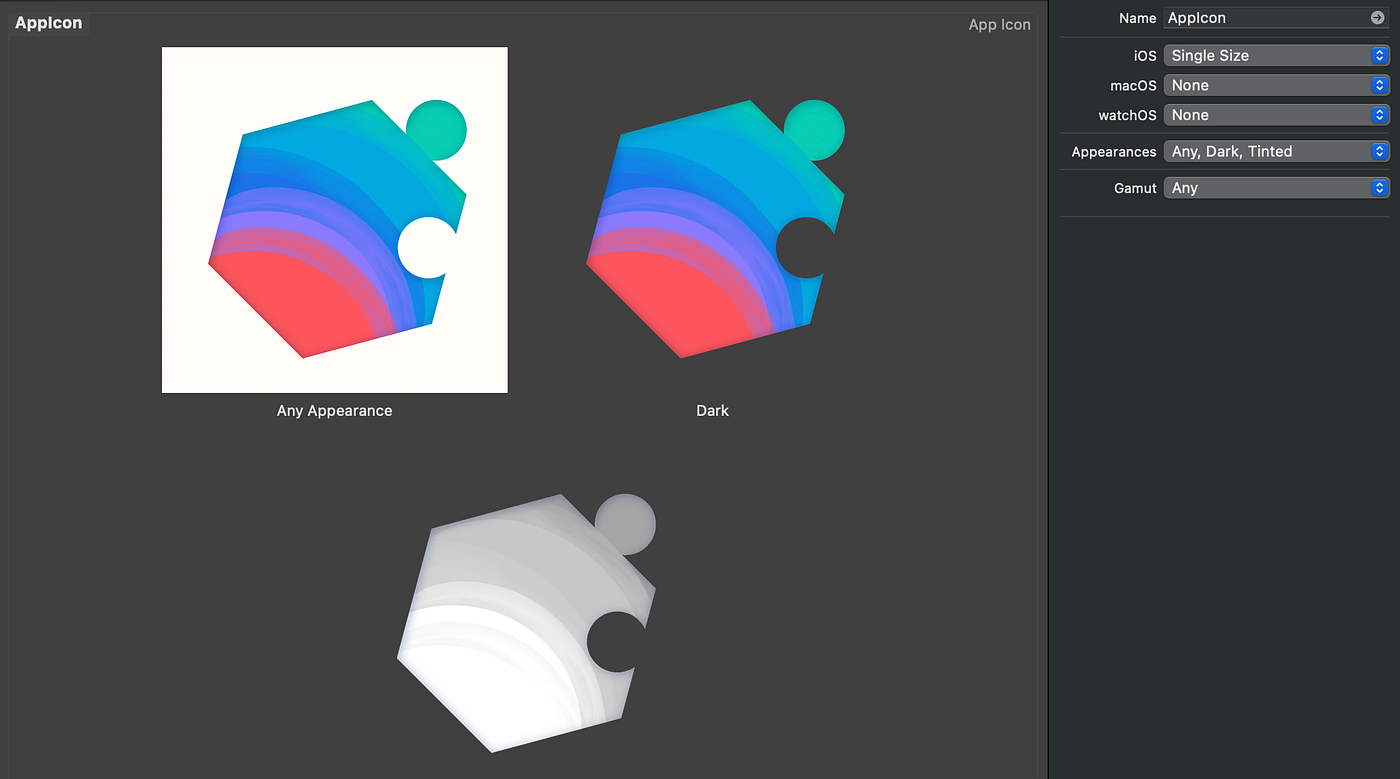Click the chevron icon on the Appearances popup

[x=1381, y=151]
